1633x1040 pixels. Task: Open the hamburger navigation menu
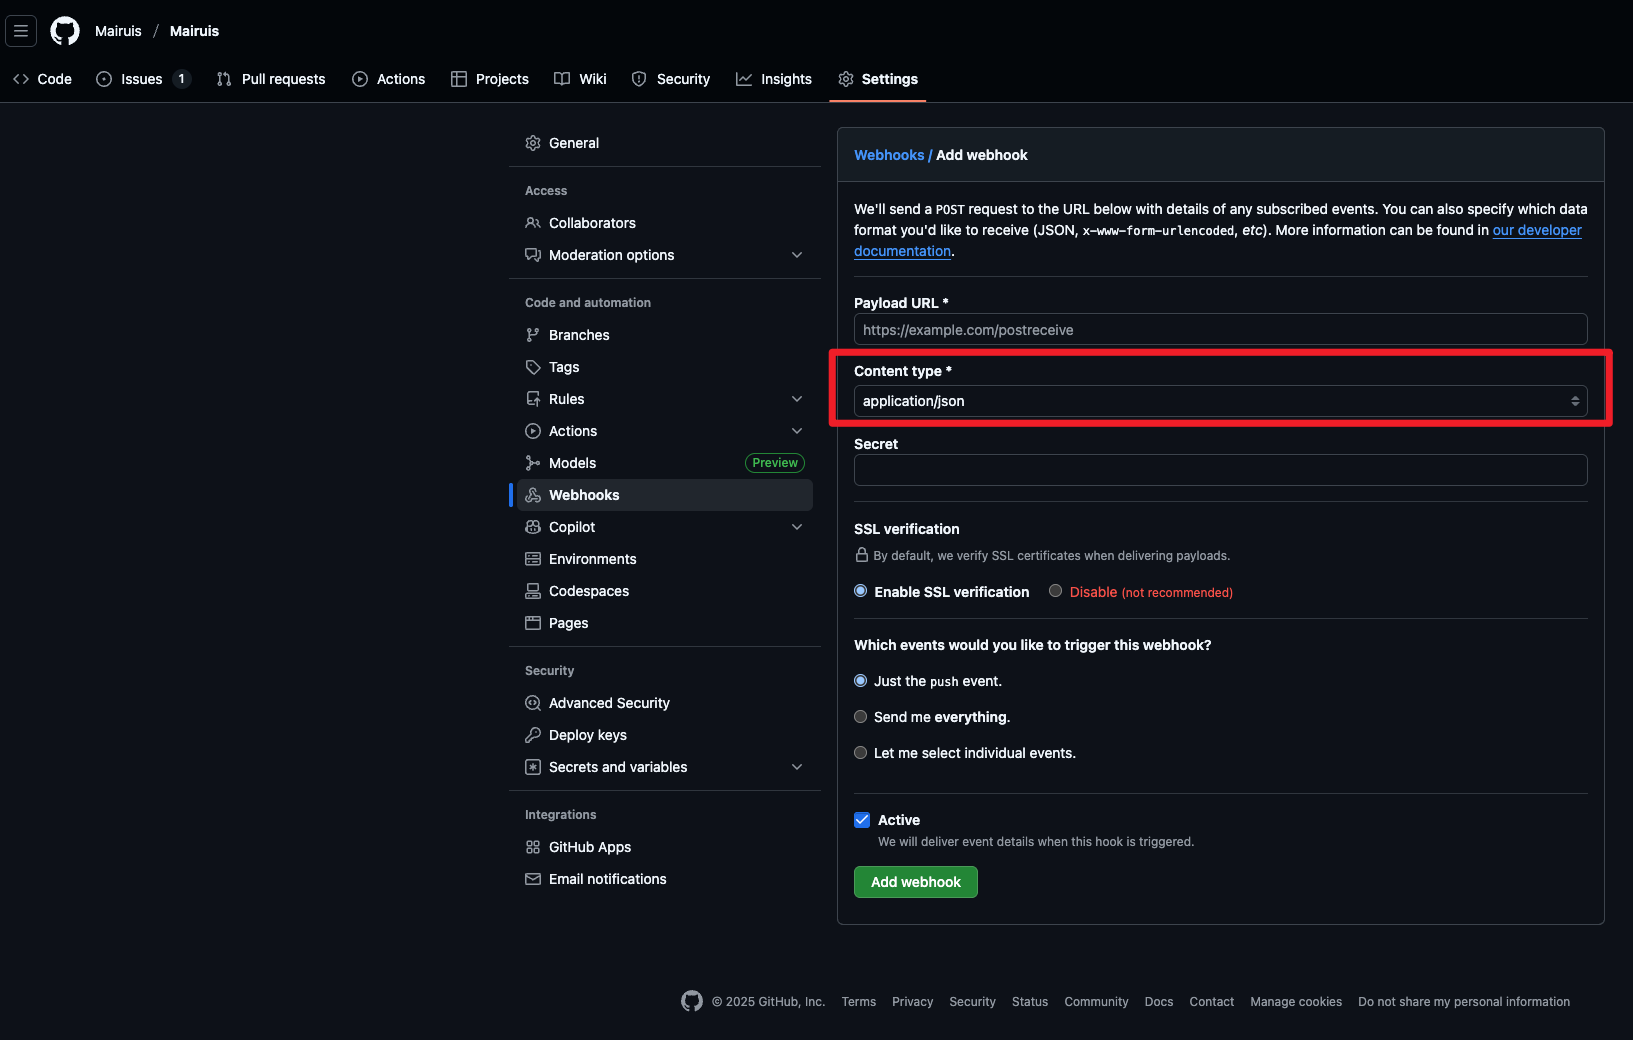(x=21, y=31)
